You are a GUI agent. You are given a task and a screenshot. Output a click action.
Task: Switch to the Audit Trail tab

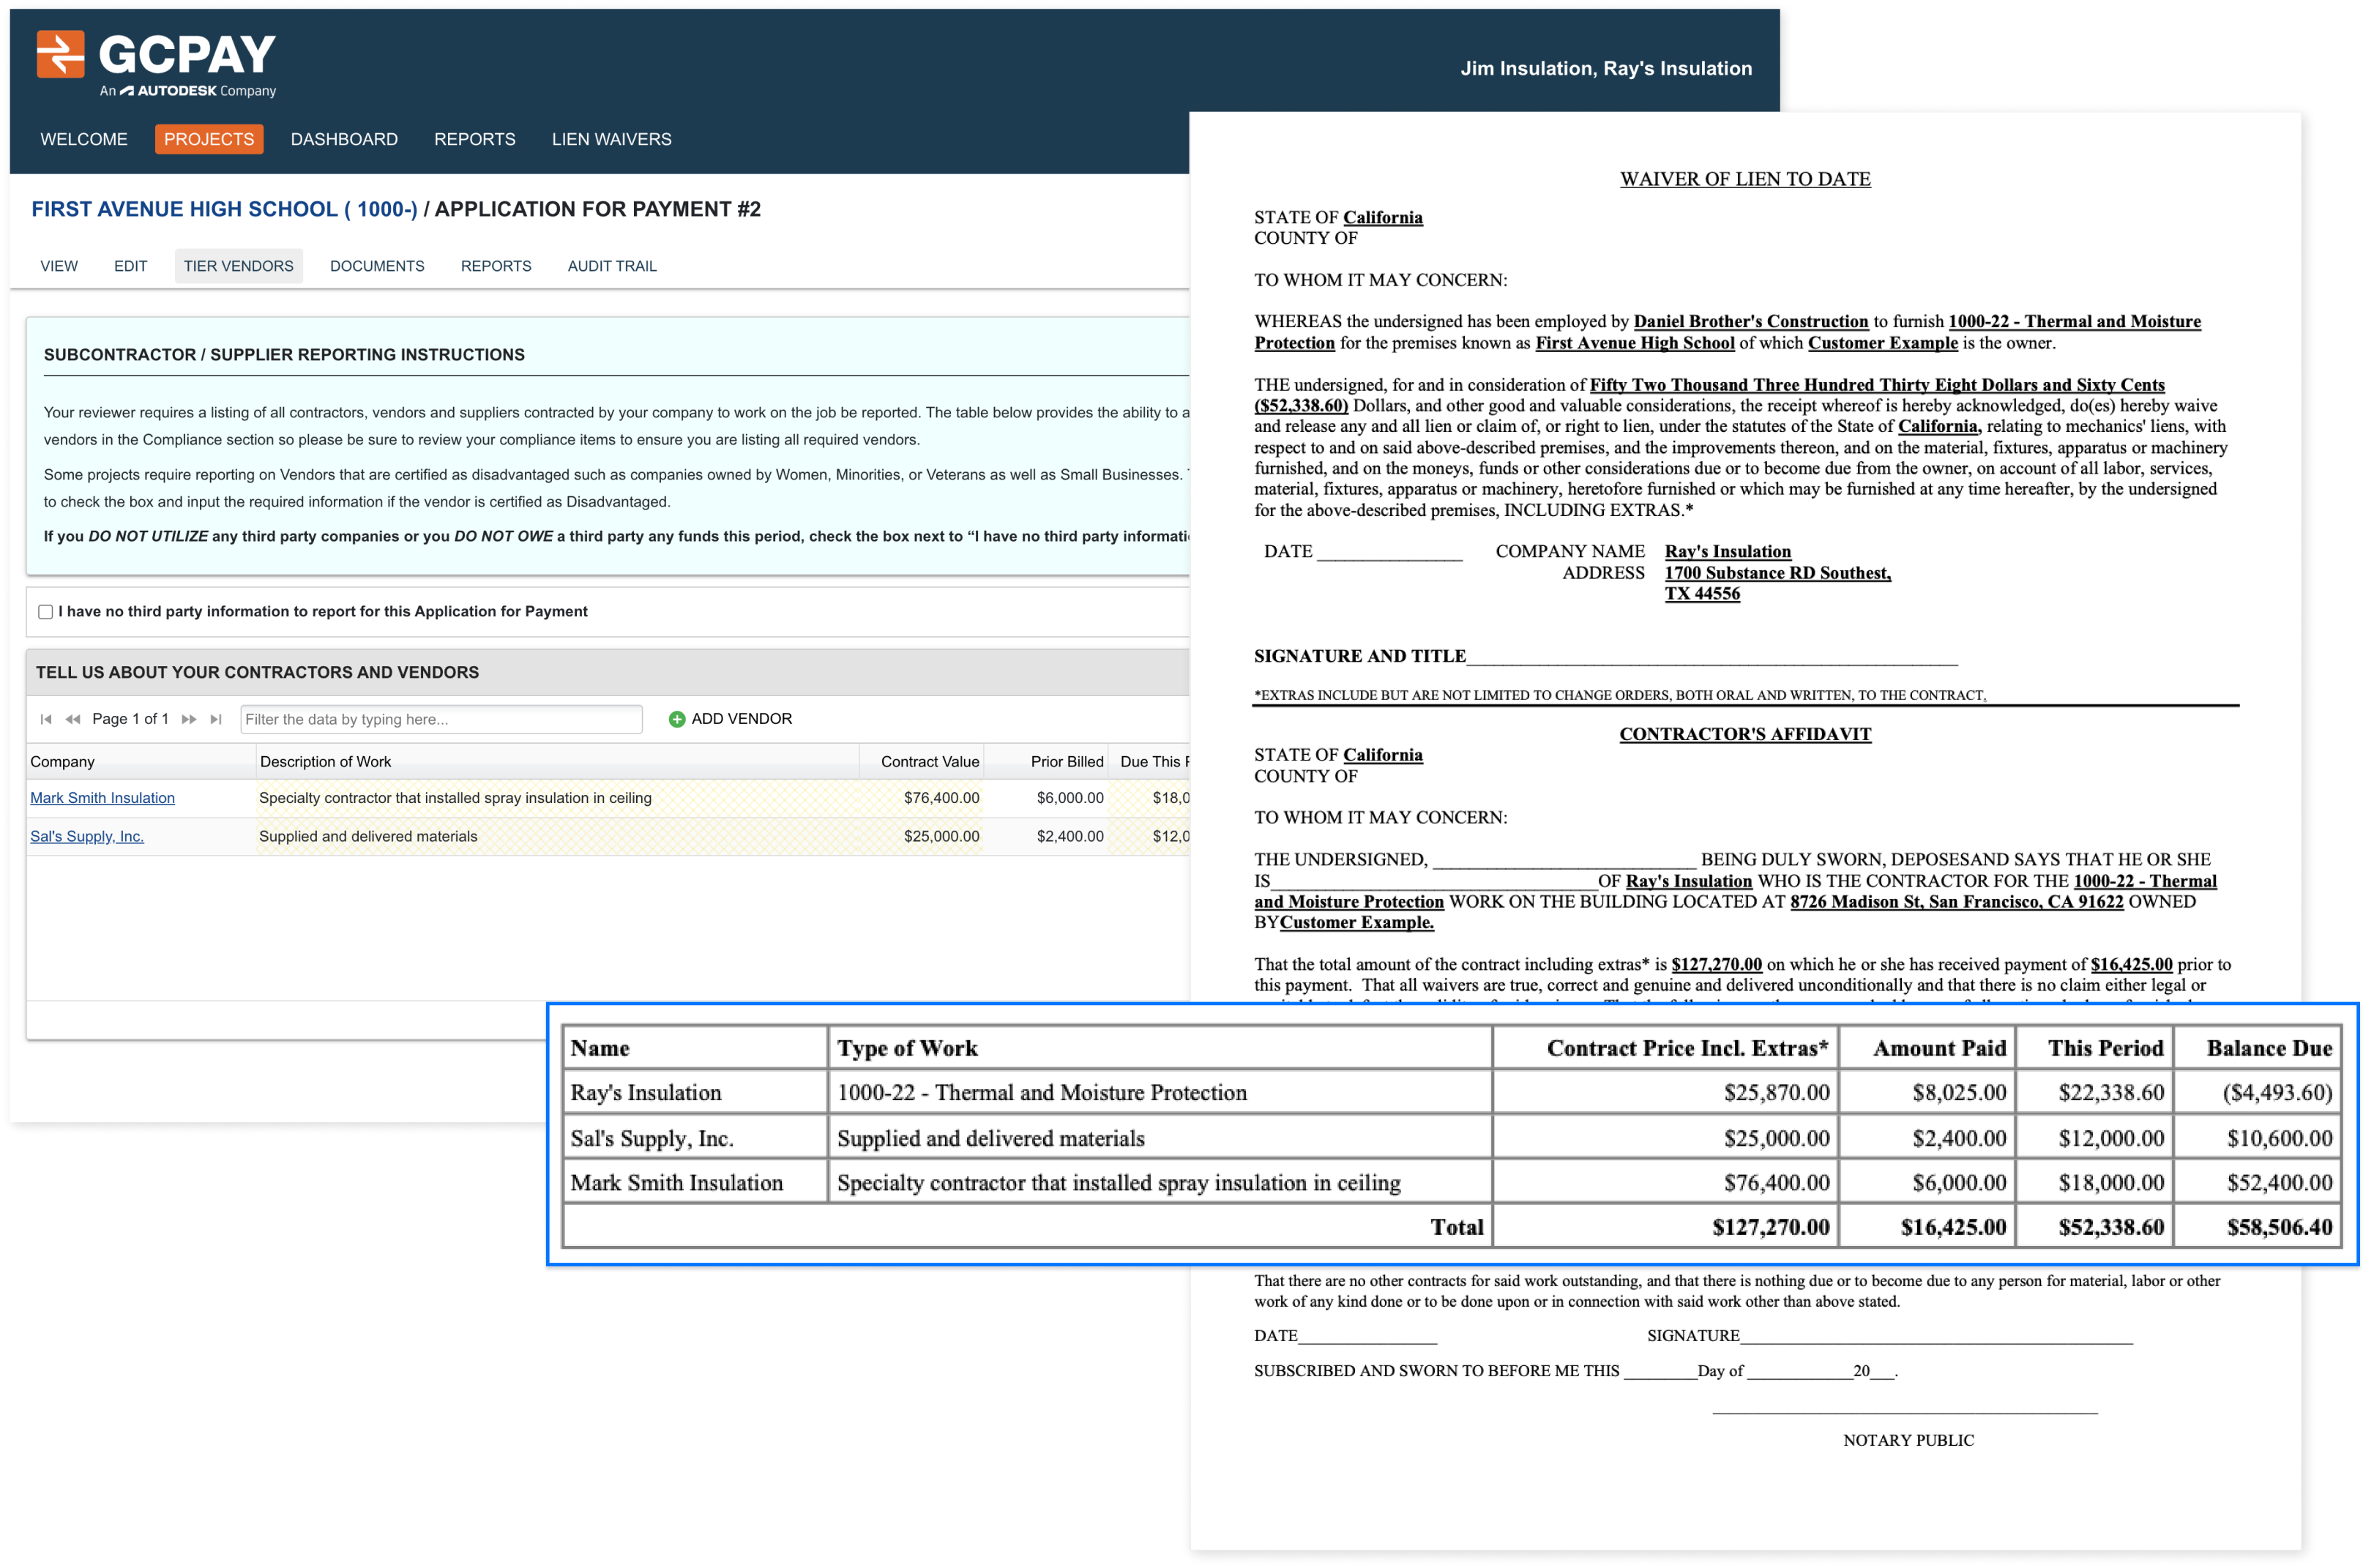click(612, 266)
